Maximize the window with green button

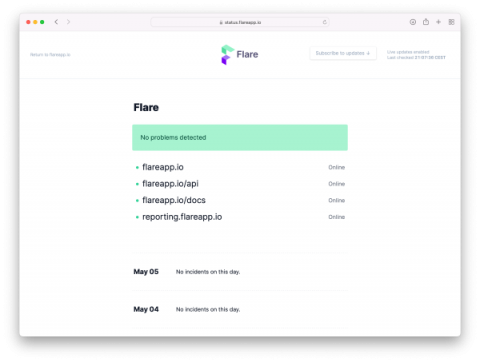point(42,22)
